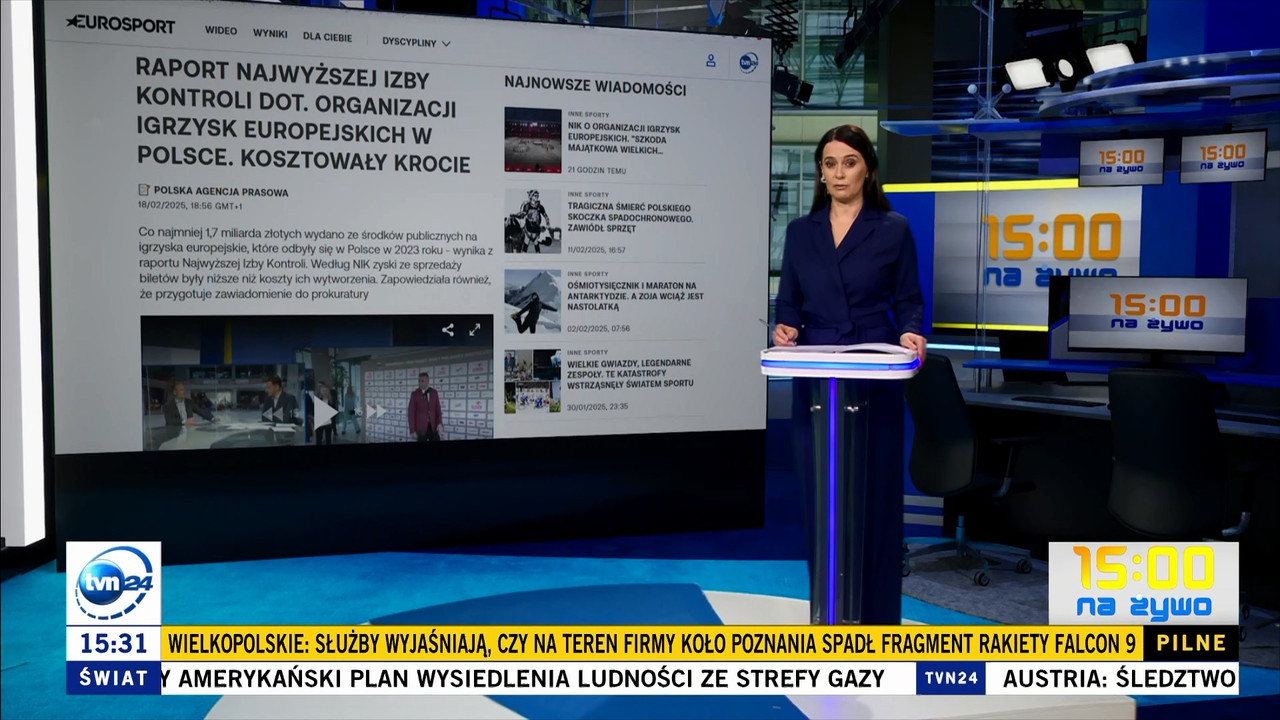Open Ośmiotysięcznik i maraton na Antarktydzie article

635,296
